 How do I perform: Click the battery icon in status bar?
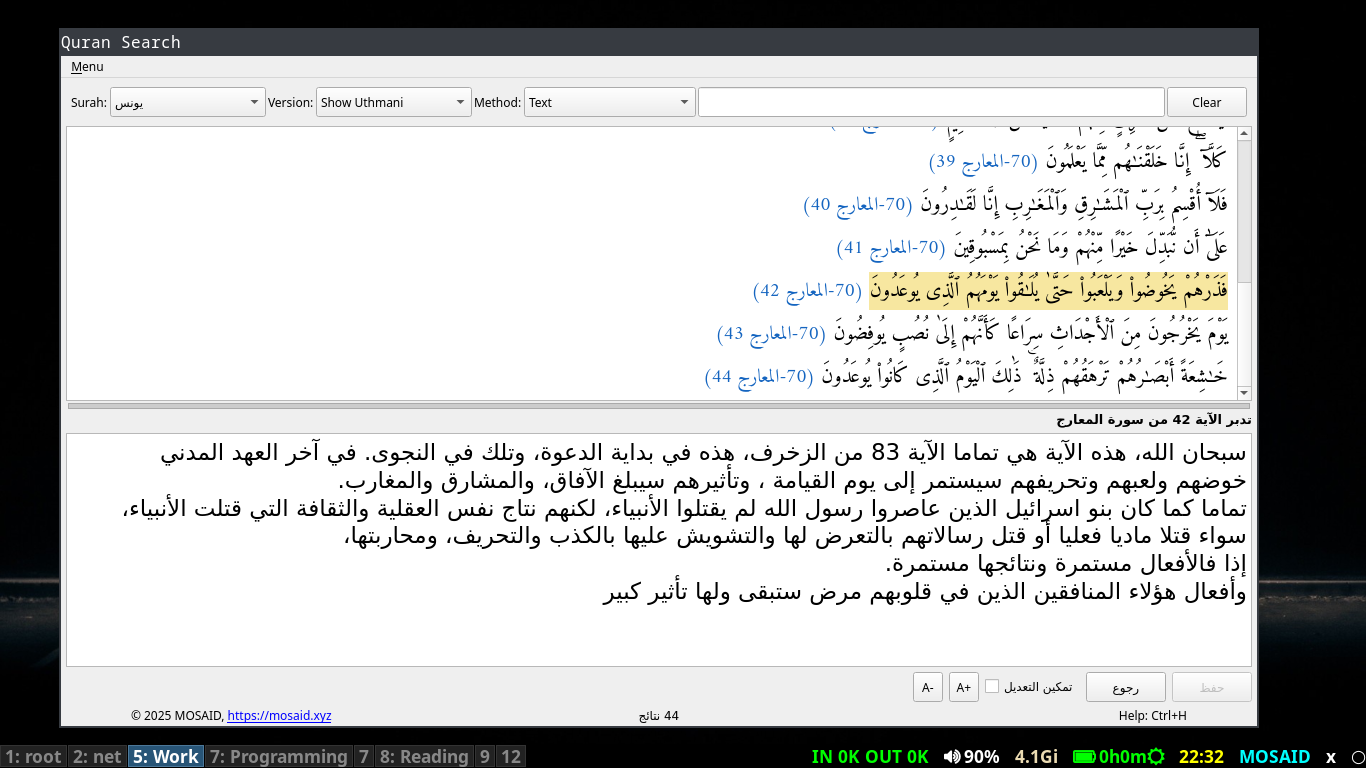pos(1084,757)
